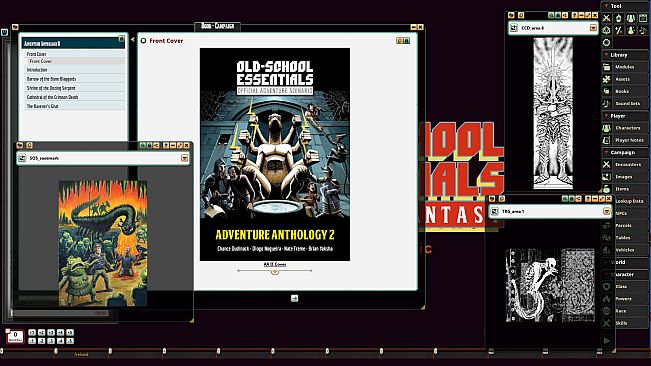The image size is (651, 366).
Task: Click the Items potion icon
Action: [x=607, y=189]
